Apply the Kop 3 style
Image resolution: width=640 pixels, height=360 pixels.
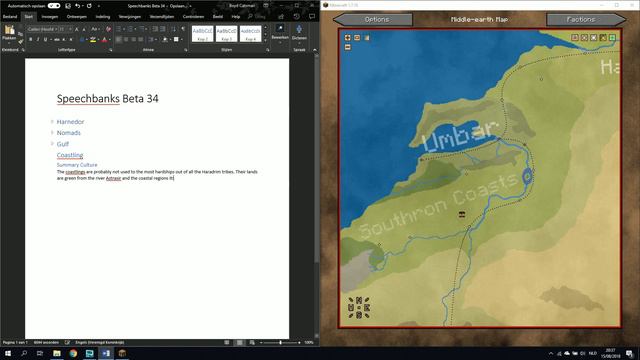227,34
